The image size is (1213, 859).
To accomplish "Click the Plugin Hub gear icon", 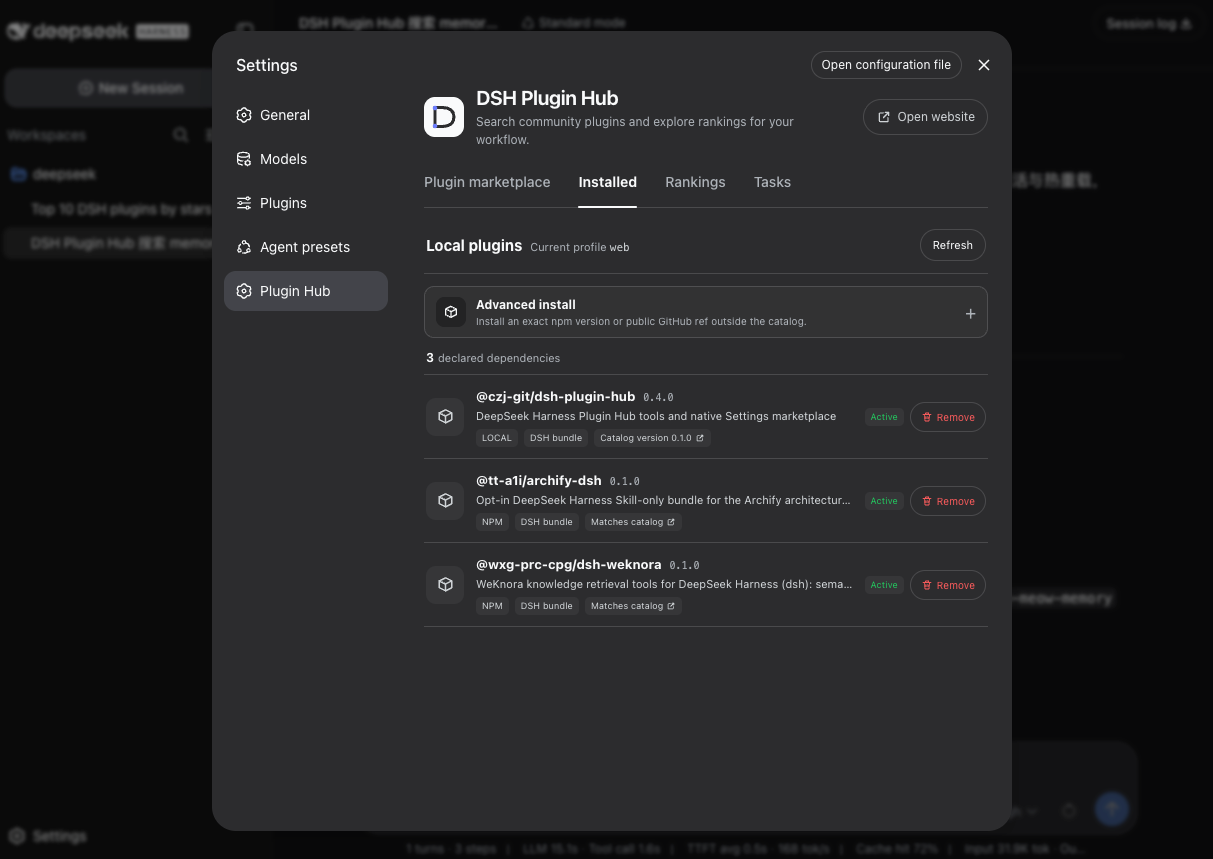I will pyautogui.click(x=244, y=291).
